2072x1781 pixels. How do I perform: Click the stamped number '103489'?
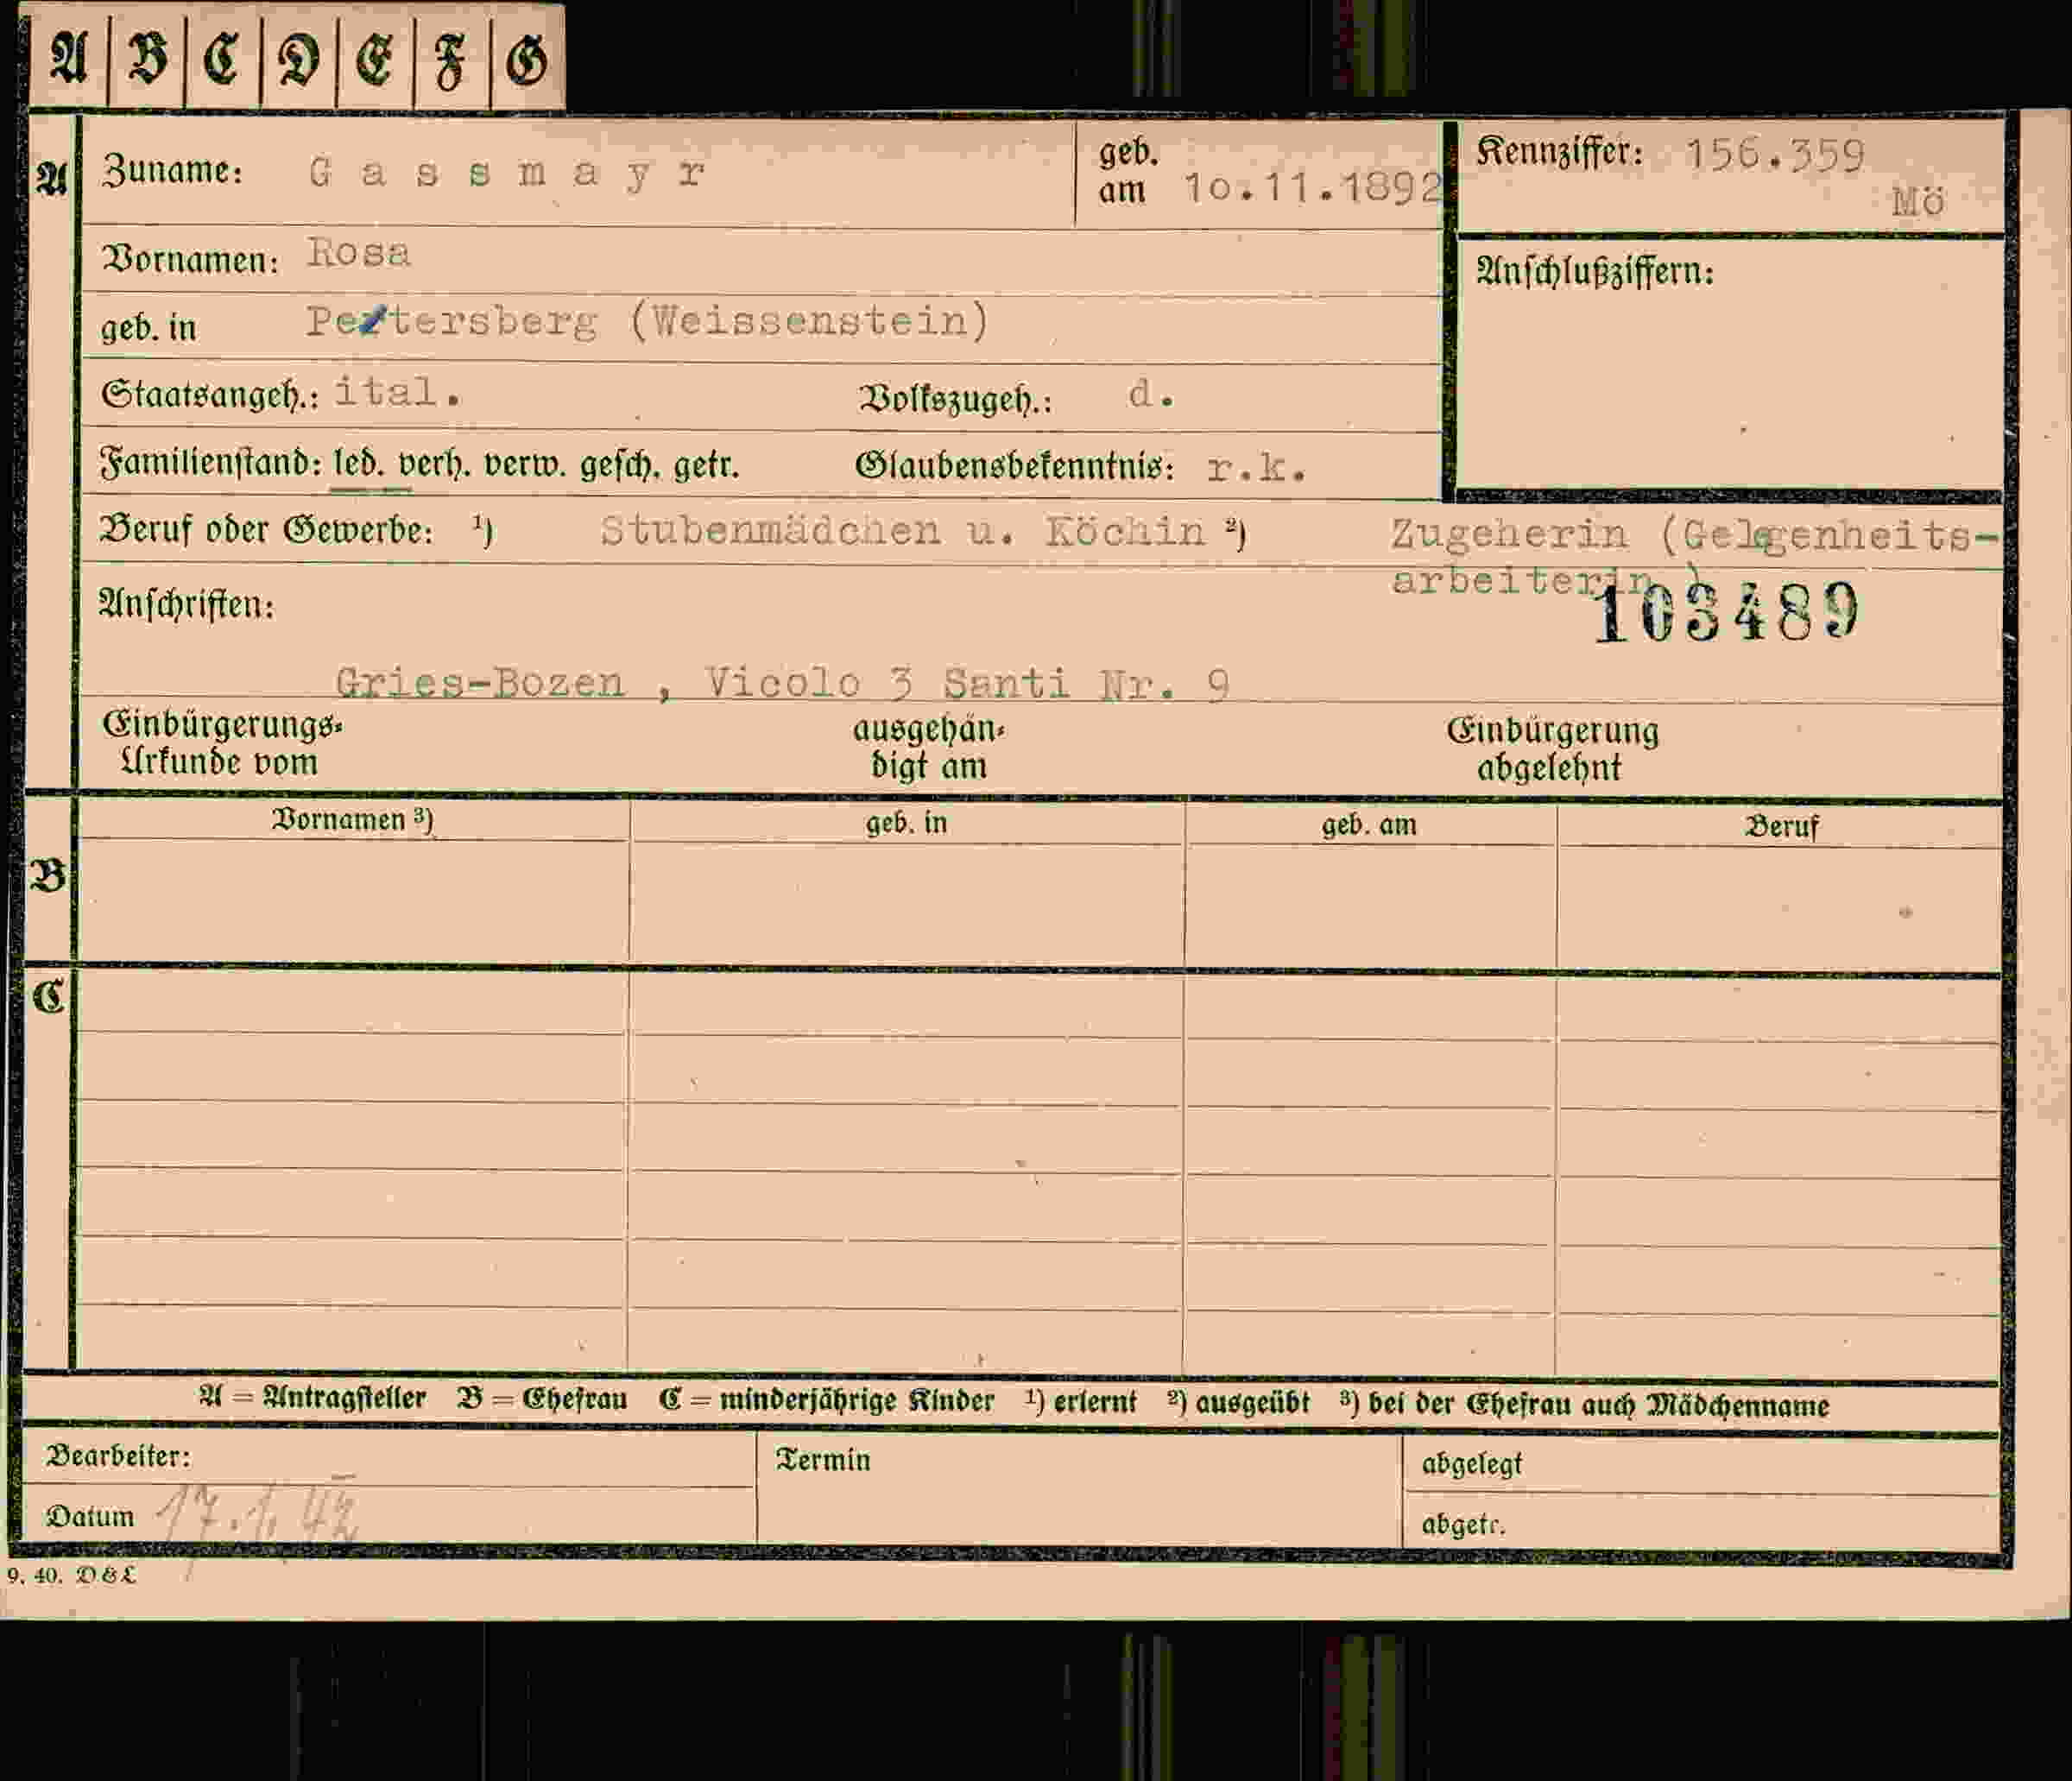tap(1726, 612)
